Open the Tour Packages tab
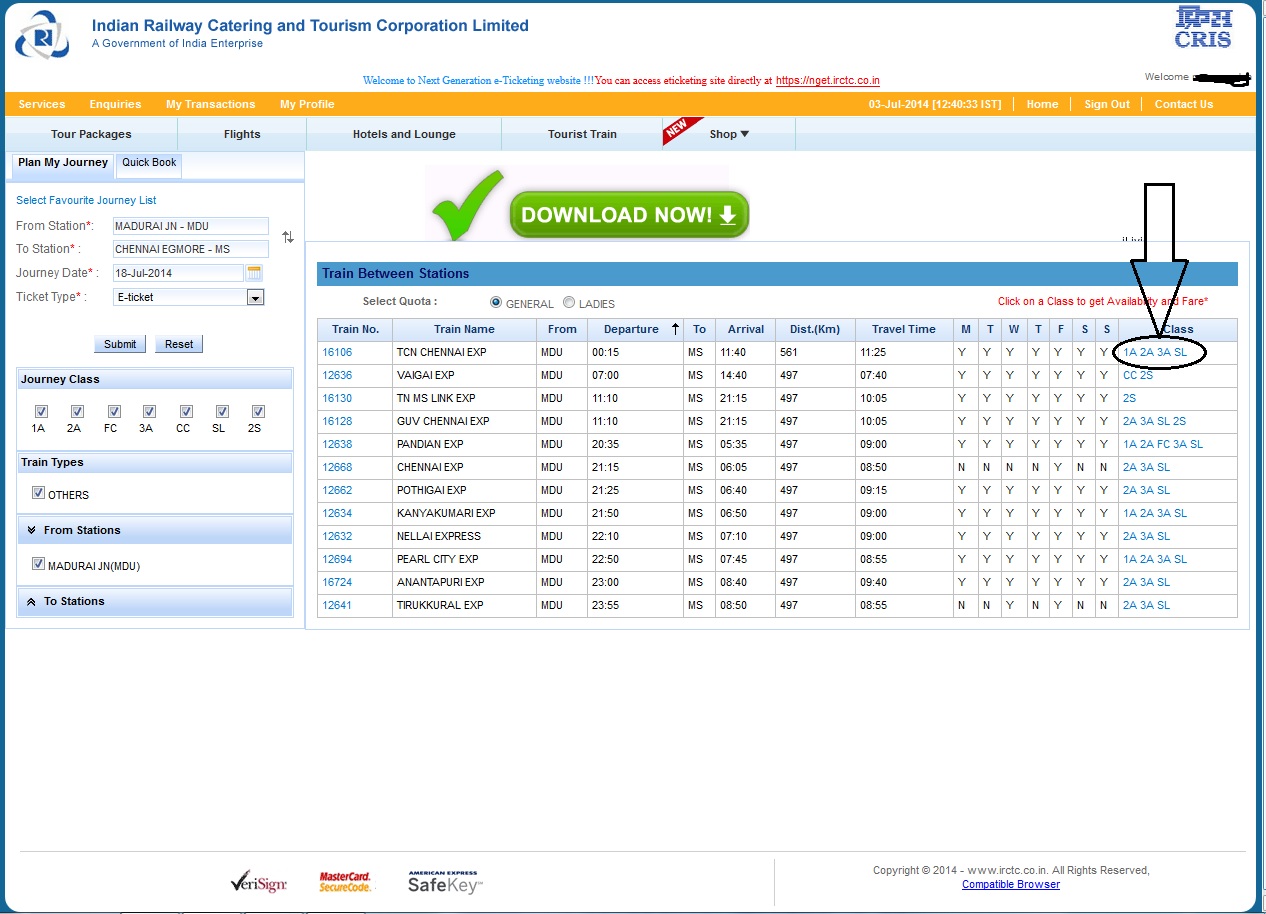This screenshot has height=914, width=1266. tap(91, 134)
